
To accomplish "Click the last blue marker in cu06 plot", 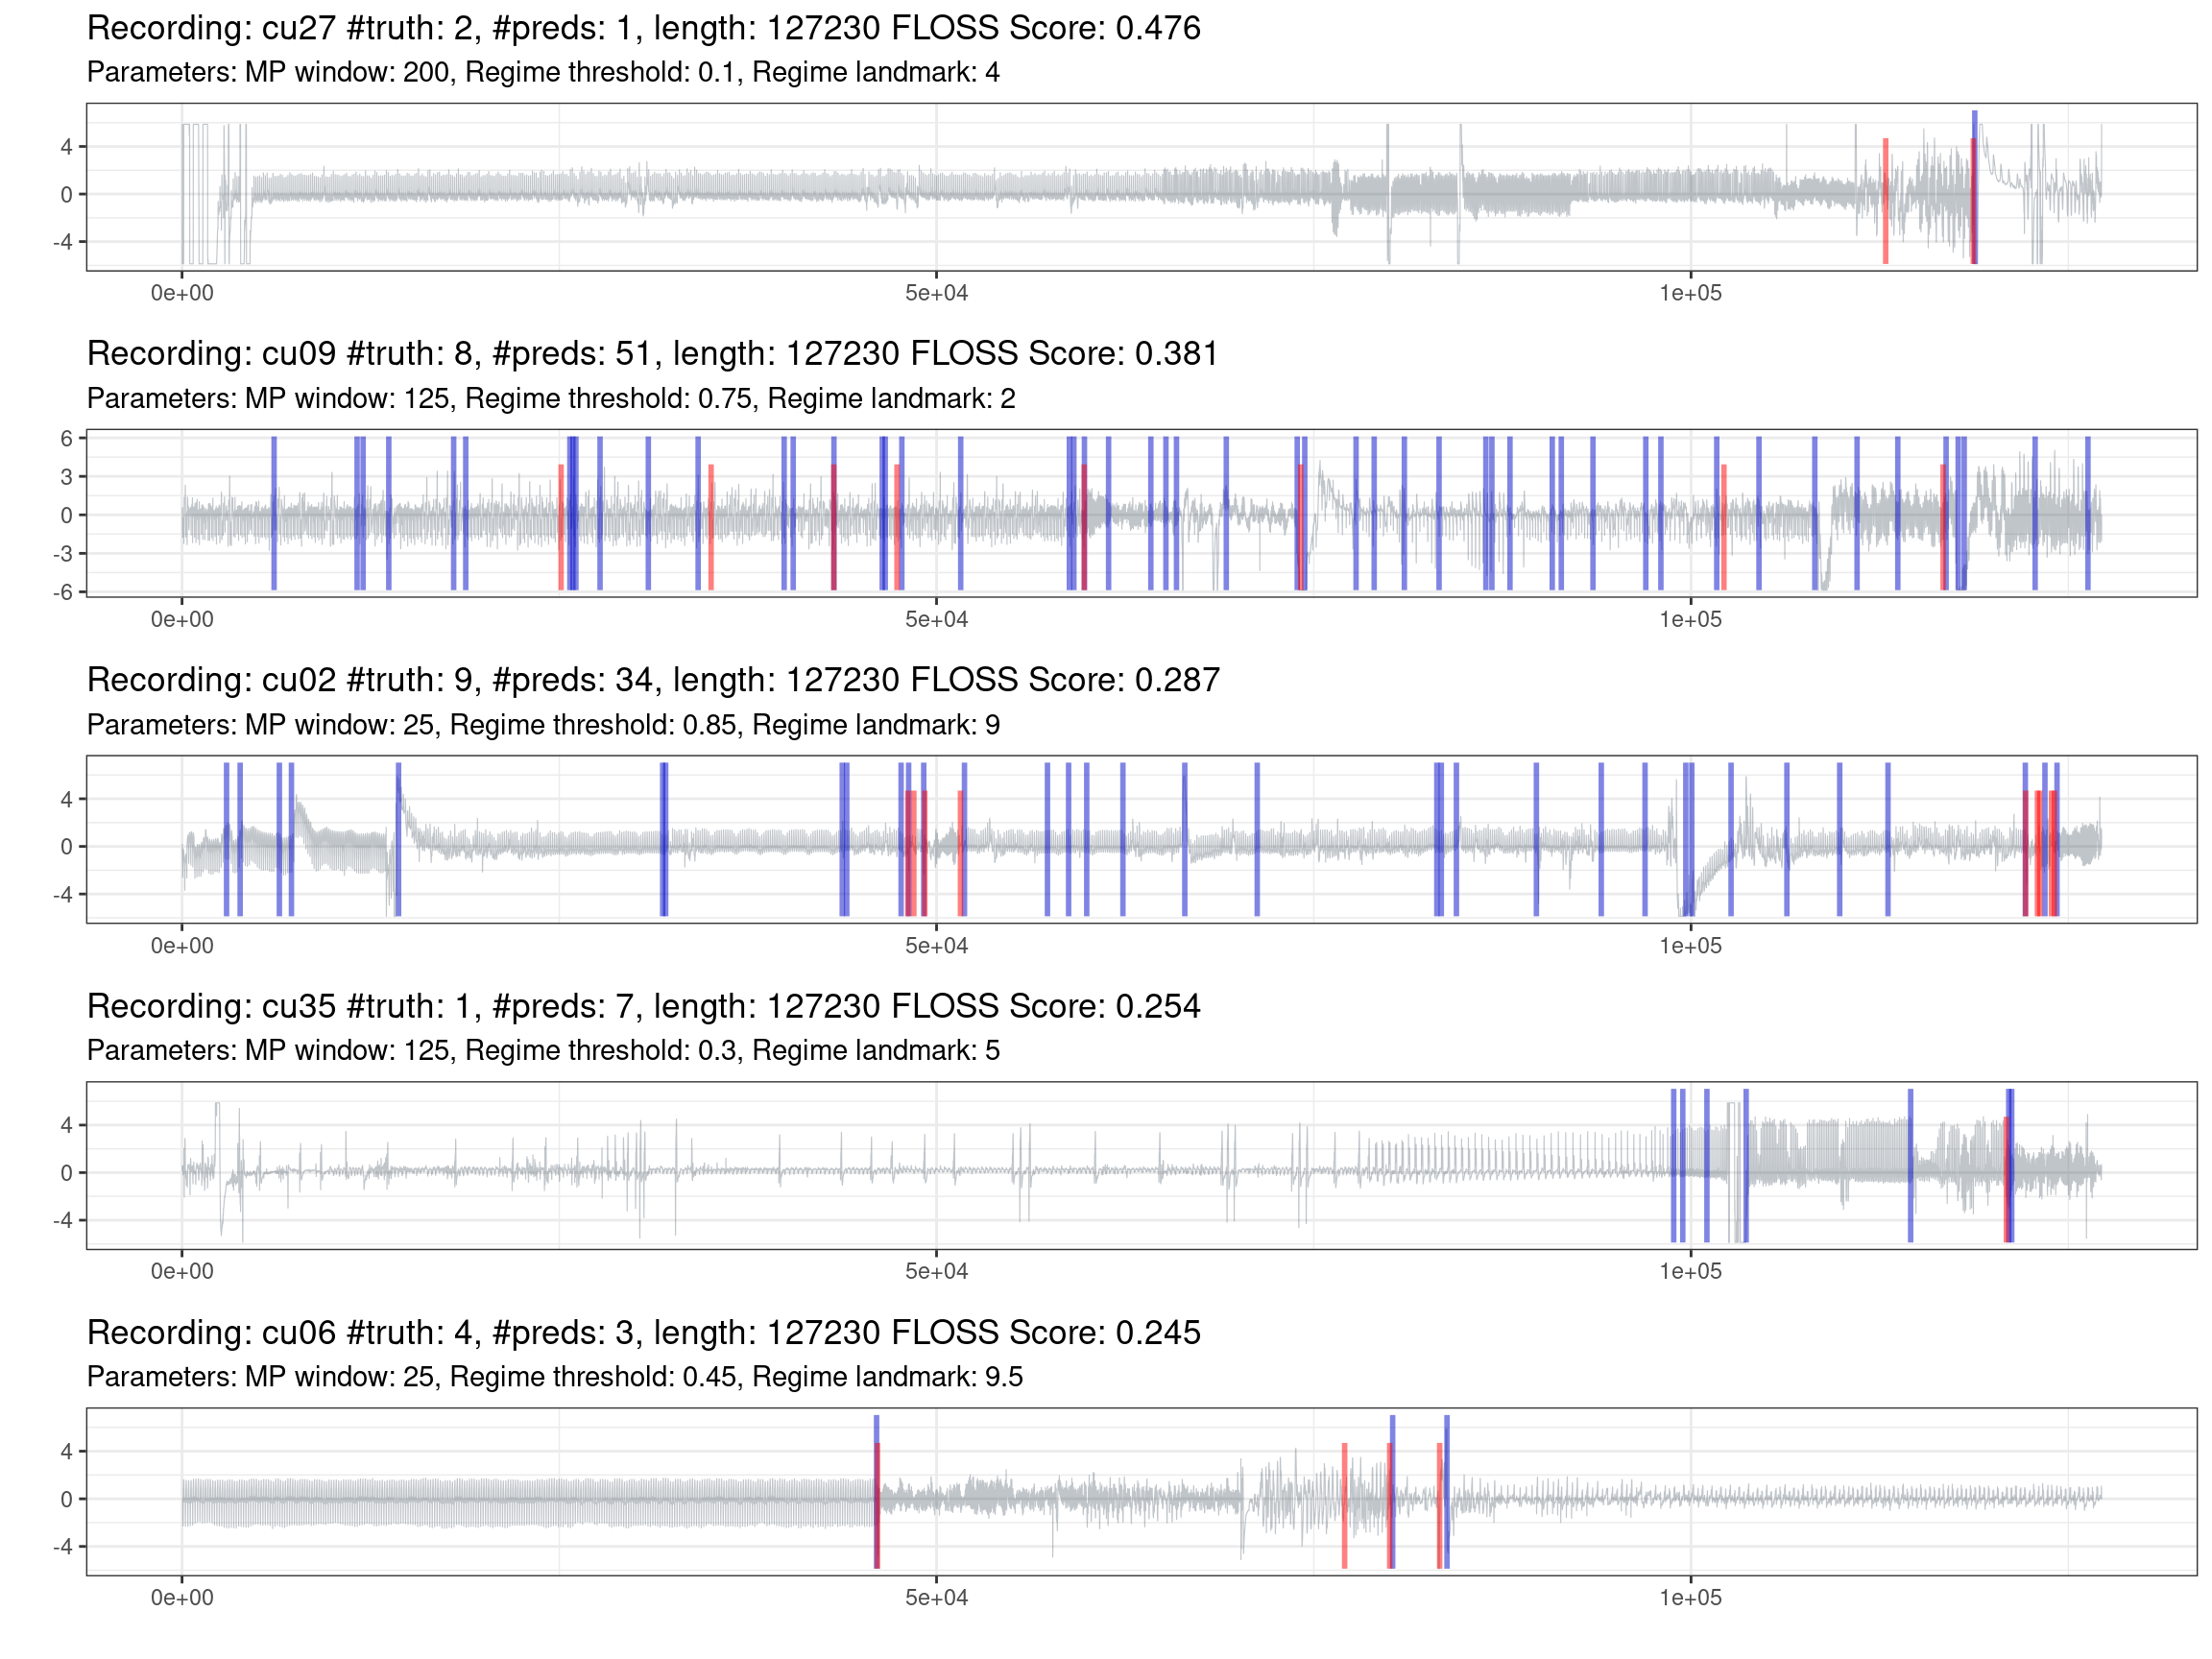I will tap(1446, 1492).
